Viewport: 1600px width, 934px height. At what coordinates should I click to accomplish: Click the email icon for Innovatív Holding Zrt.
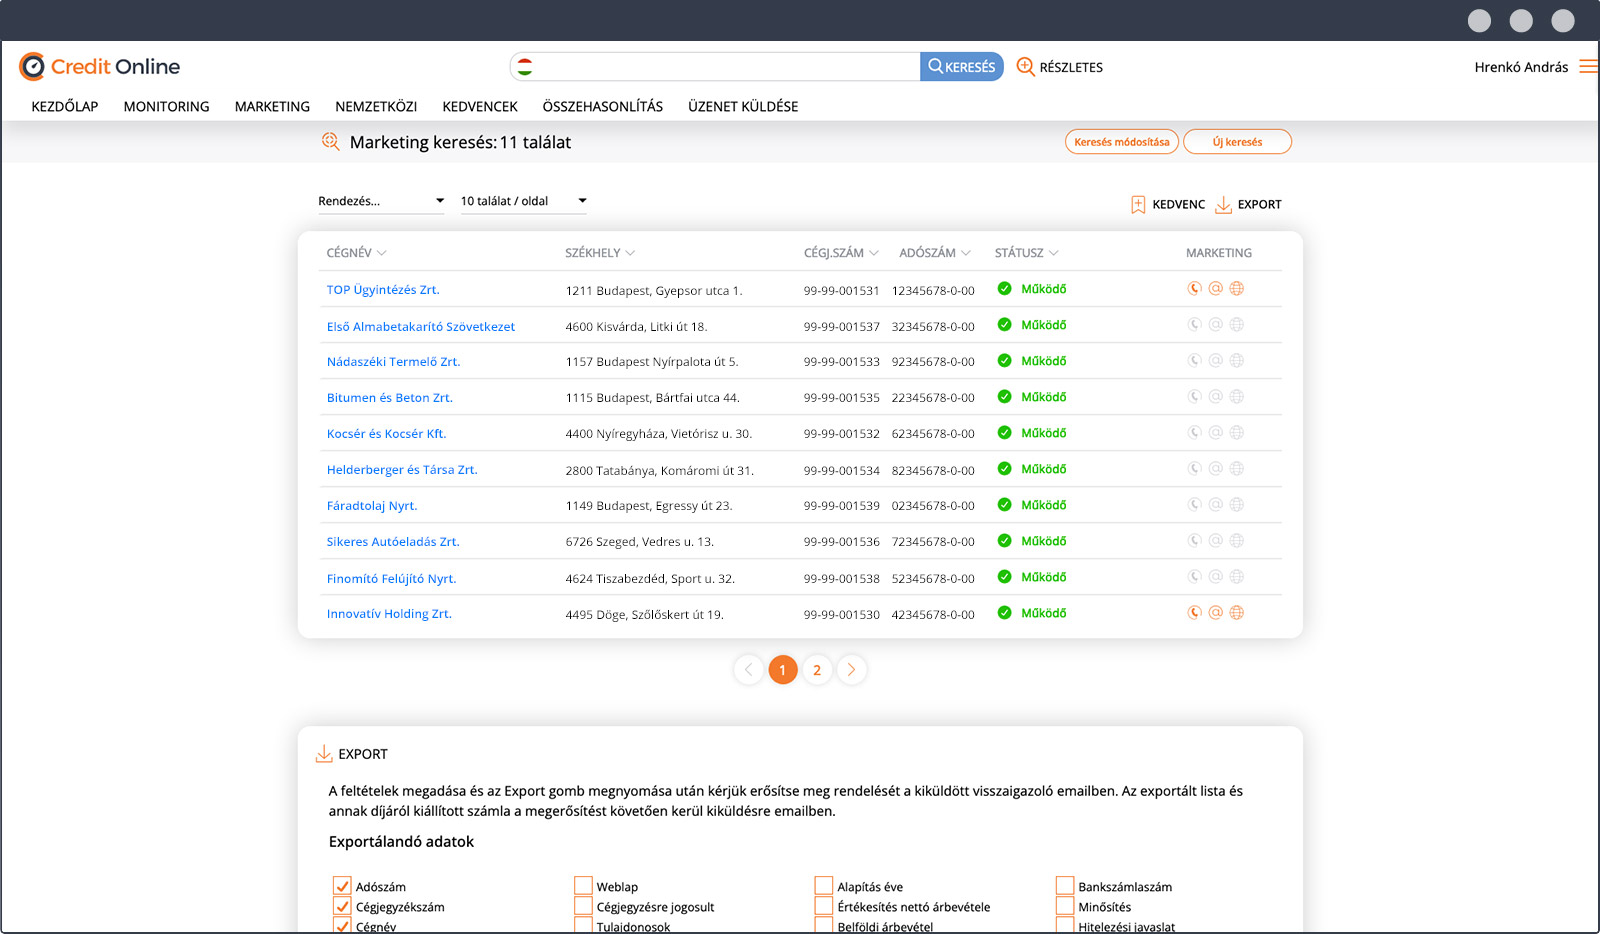(1215, 613)
